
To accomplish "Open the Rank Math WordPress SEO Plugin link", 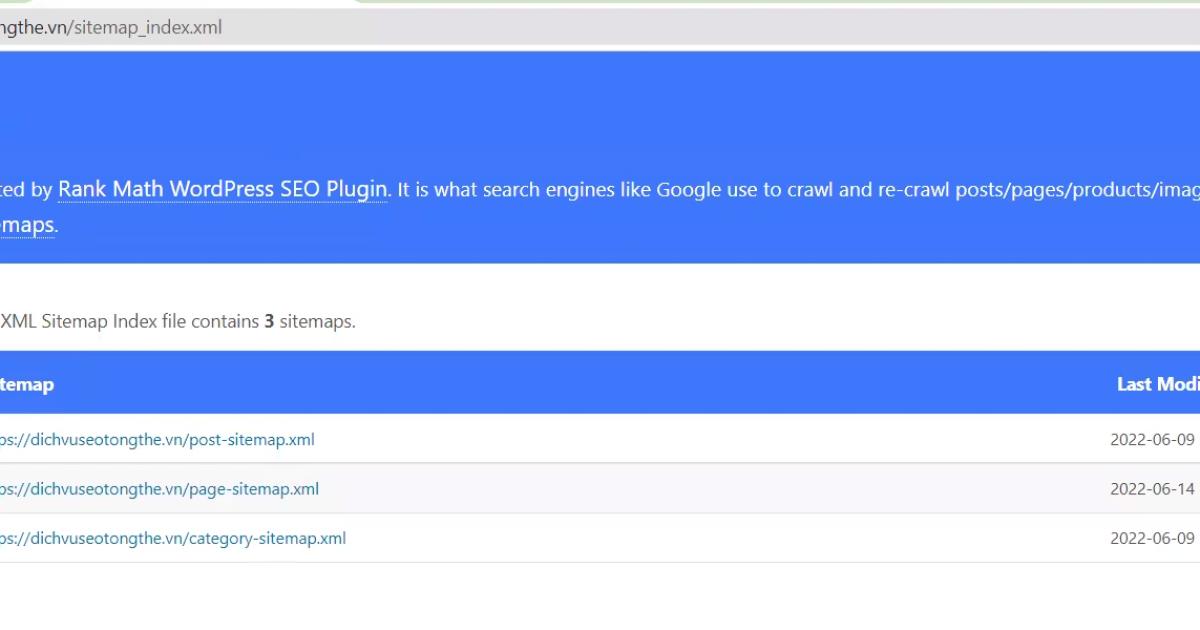I will click(222, 189).
